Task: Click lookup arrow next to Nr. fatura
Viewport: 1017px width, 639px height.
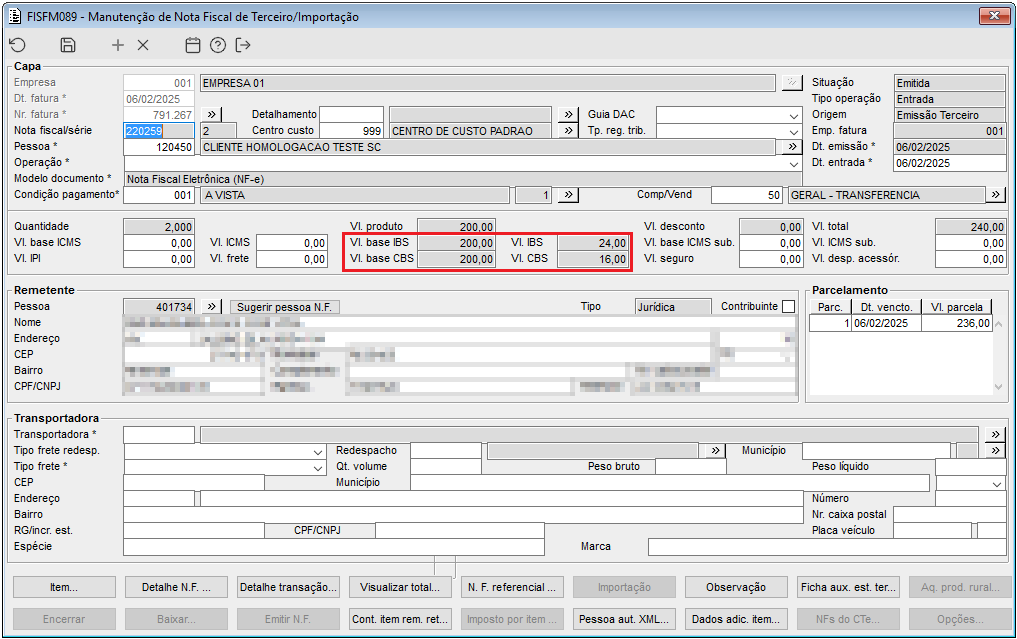Action: (x=211, y=114)
